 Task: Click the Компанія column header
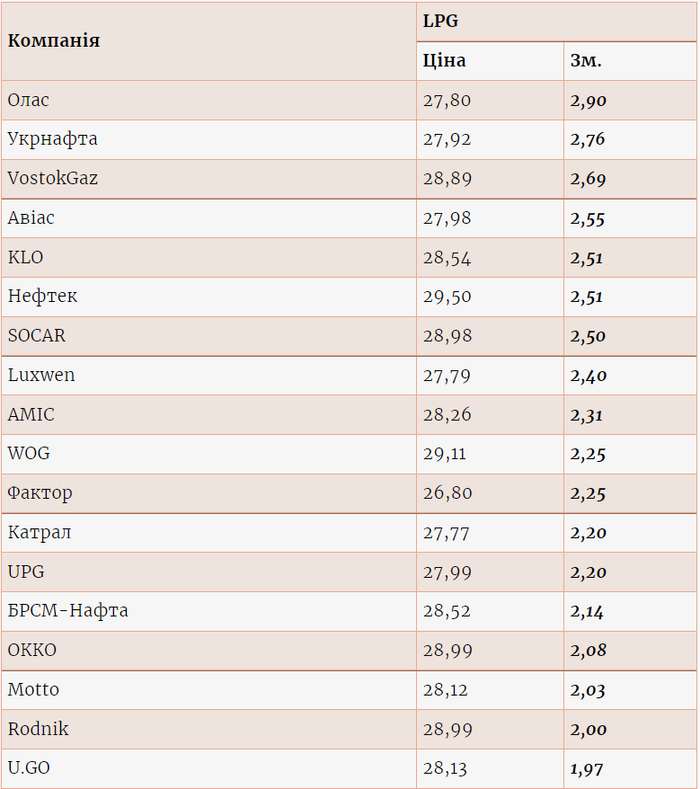pyautogui.click(x=54, y=41)
